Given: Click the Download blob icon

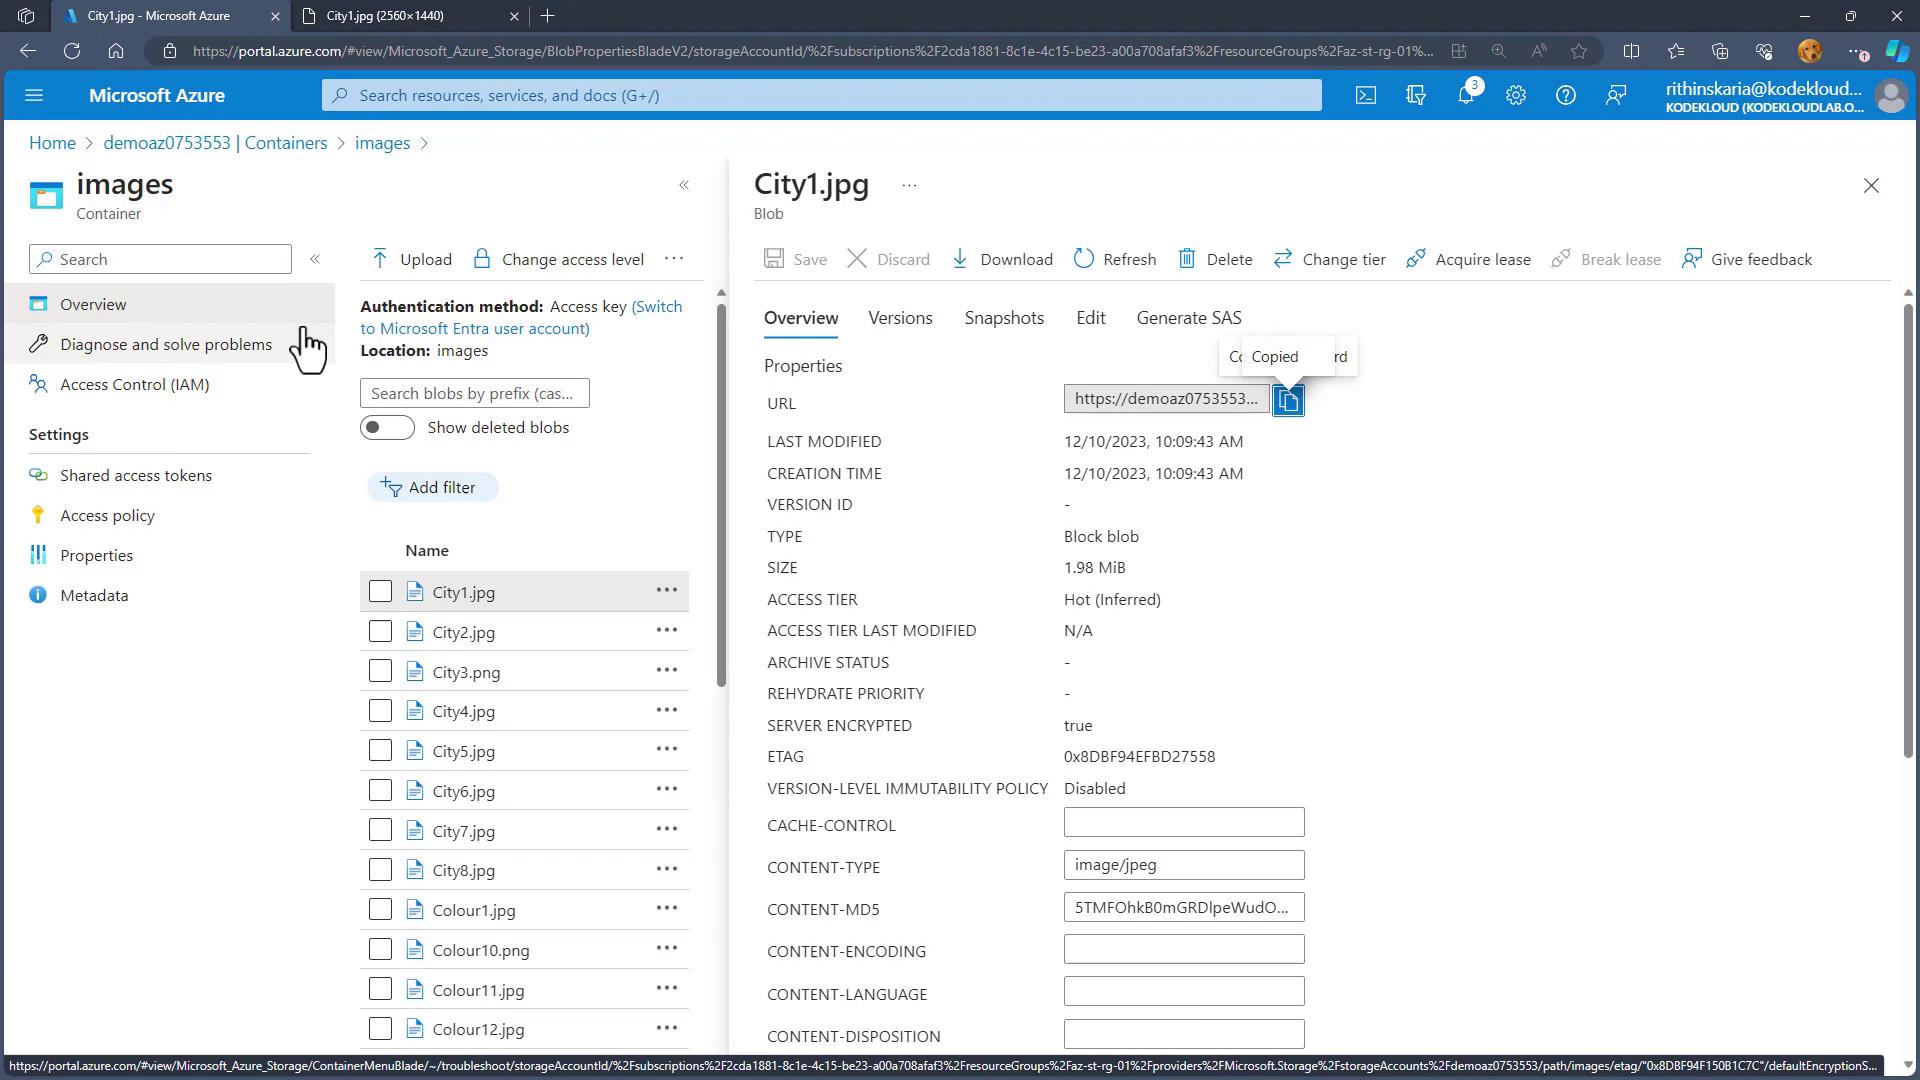Looking at the screenshot, I should point(960,259).
